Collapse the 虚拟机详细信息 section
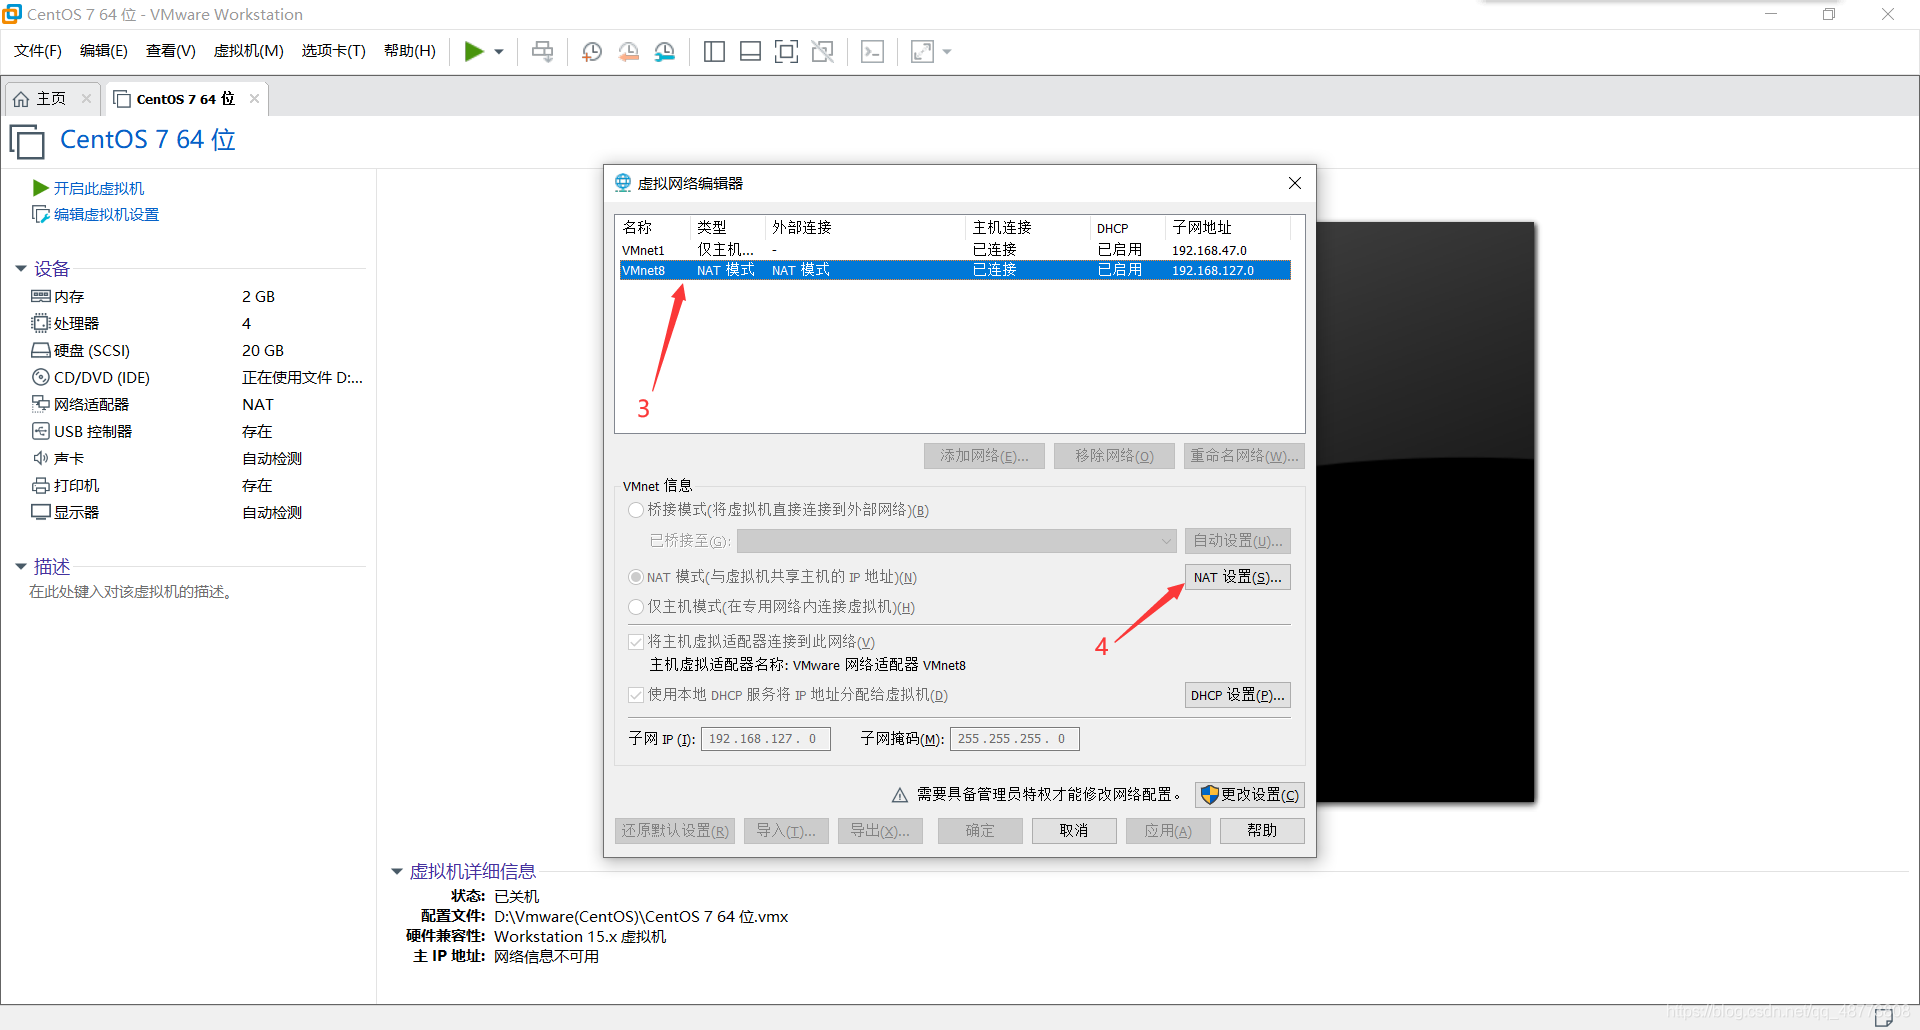Image resolution: width=1920 pixels, height=1030 pixels. 397,872
